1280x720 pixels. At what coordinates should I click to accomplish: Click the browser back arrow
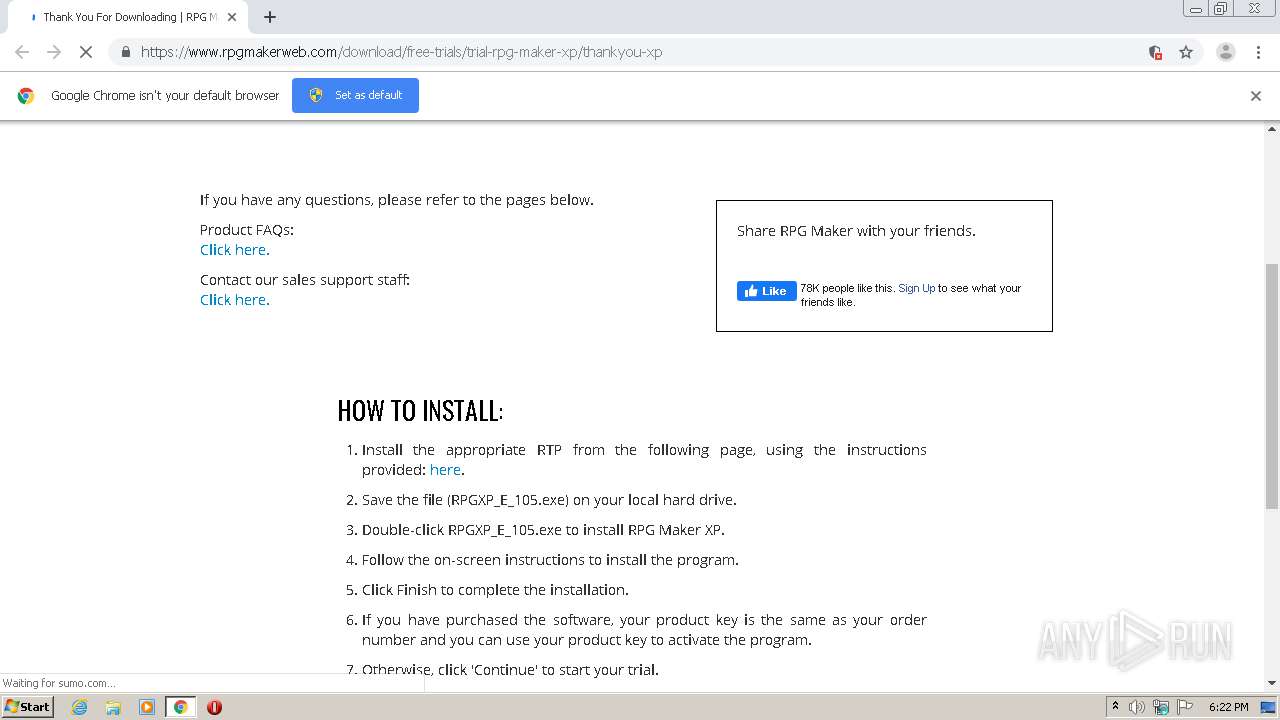(x=22, y=52)
